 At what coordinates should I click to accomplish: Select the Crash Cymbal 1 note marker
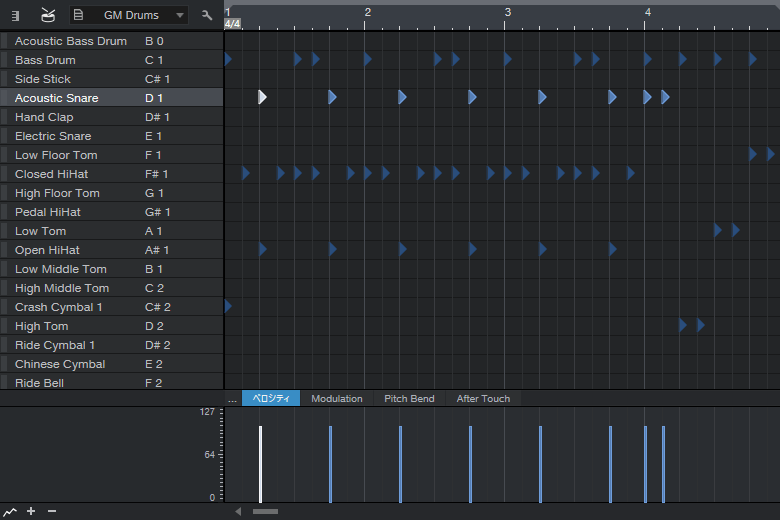228,306
